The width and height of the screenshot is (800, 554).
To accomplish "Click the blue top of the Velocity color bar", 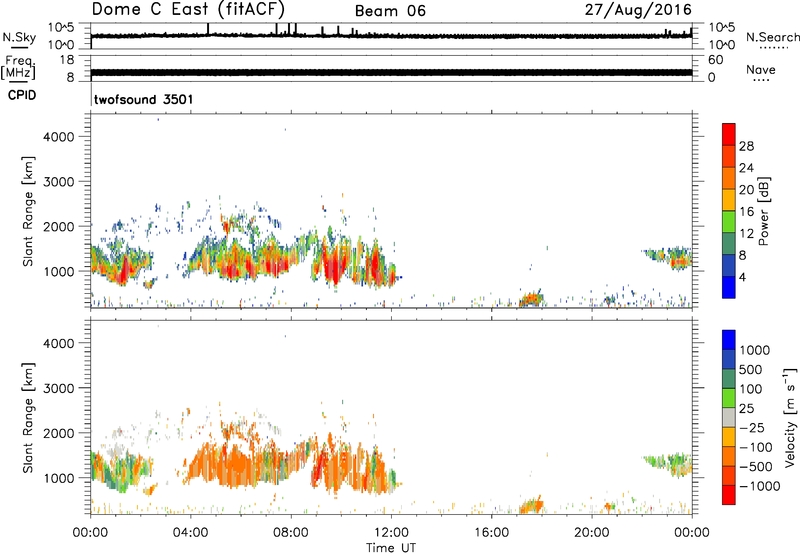I will pyautogui.click(x=729, y=340).
